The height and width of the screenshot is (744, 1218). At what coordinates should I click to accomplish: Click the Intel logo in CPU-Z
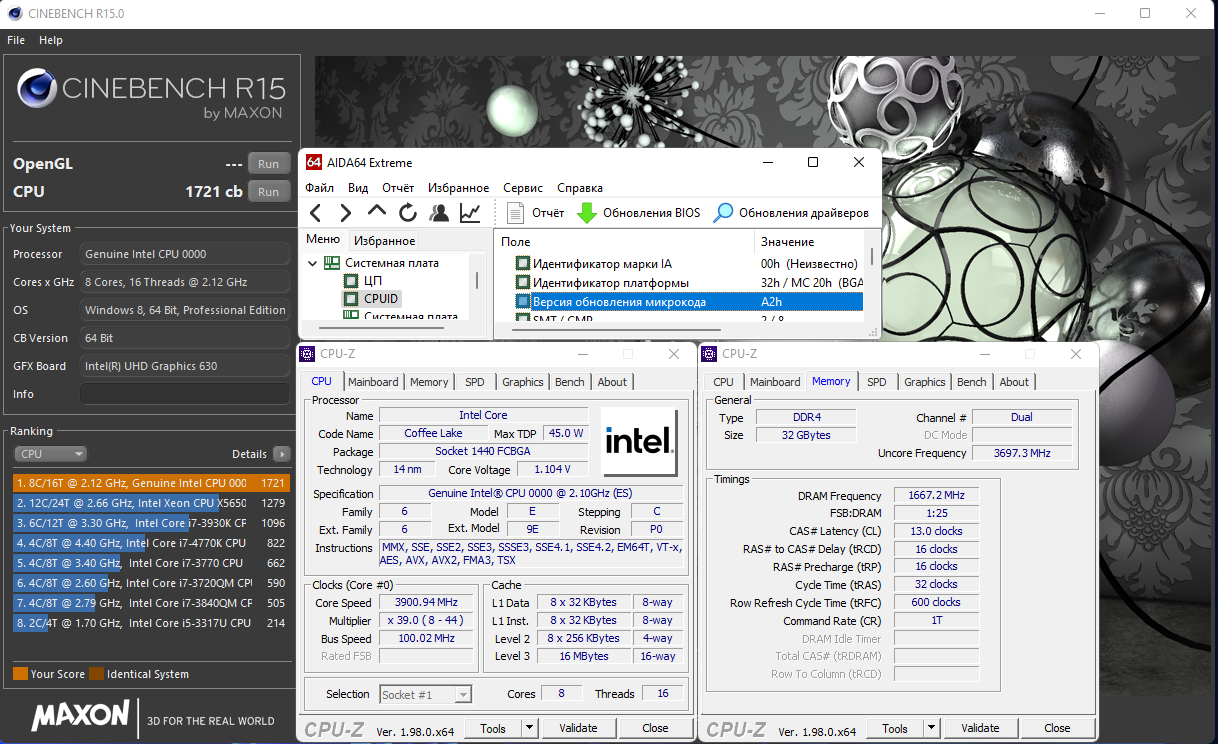pyautogui.click(x=640, y=443)
